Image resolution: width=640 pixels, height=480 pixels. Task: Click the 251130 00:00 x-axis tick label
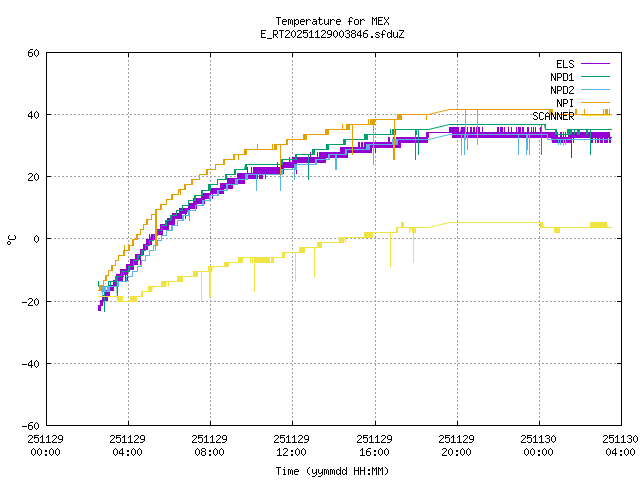coord(538,445)
